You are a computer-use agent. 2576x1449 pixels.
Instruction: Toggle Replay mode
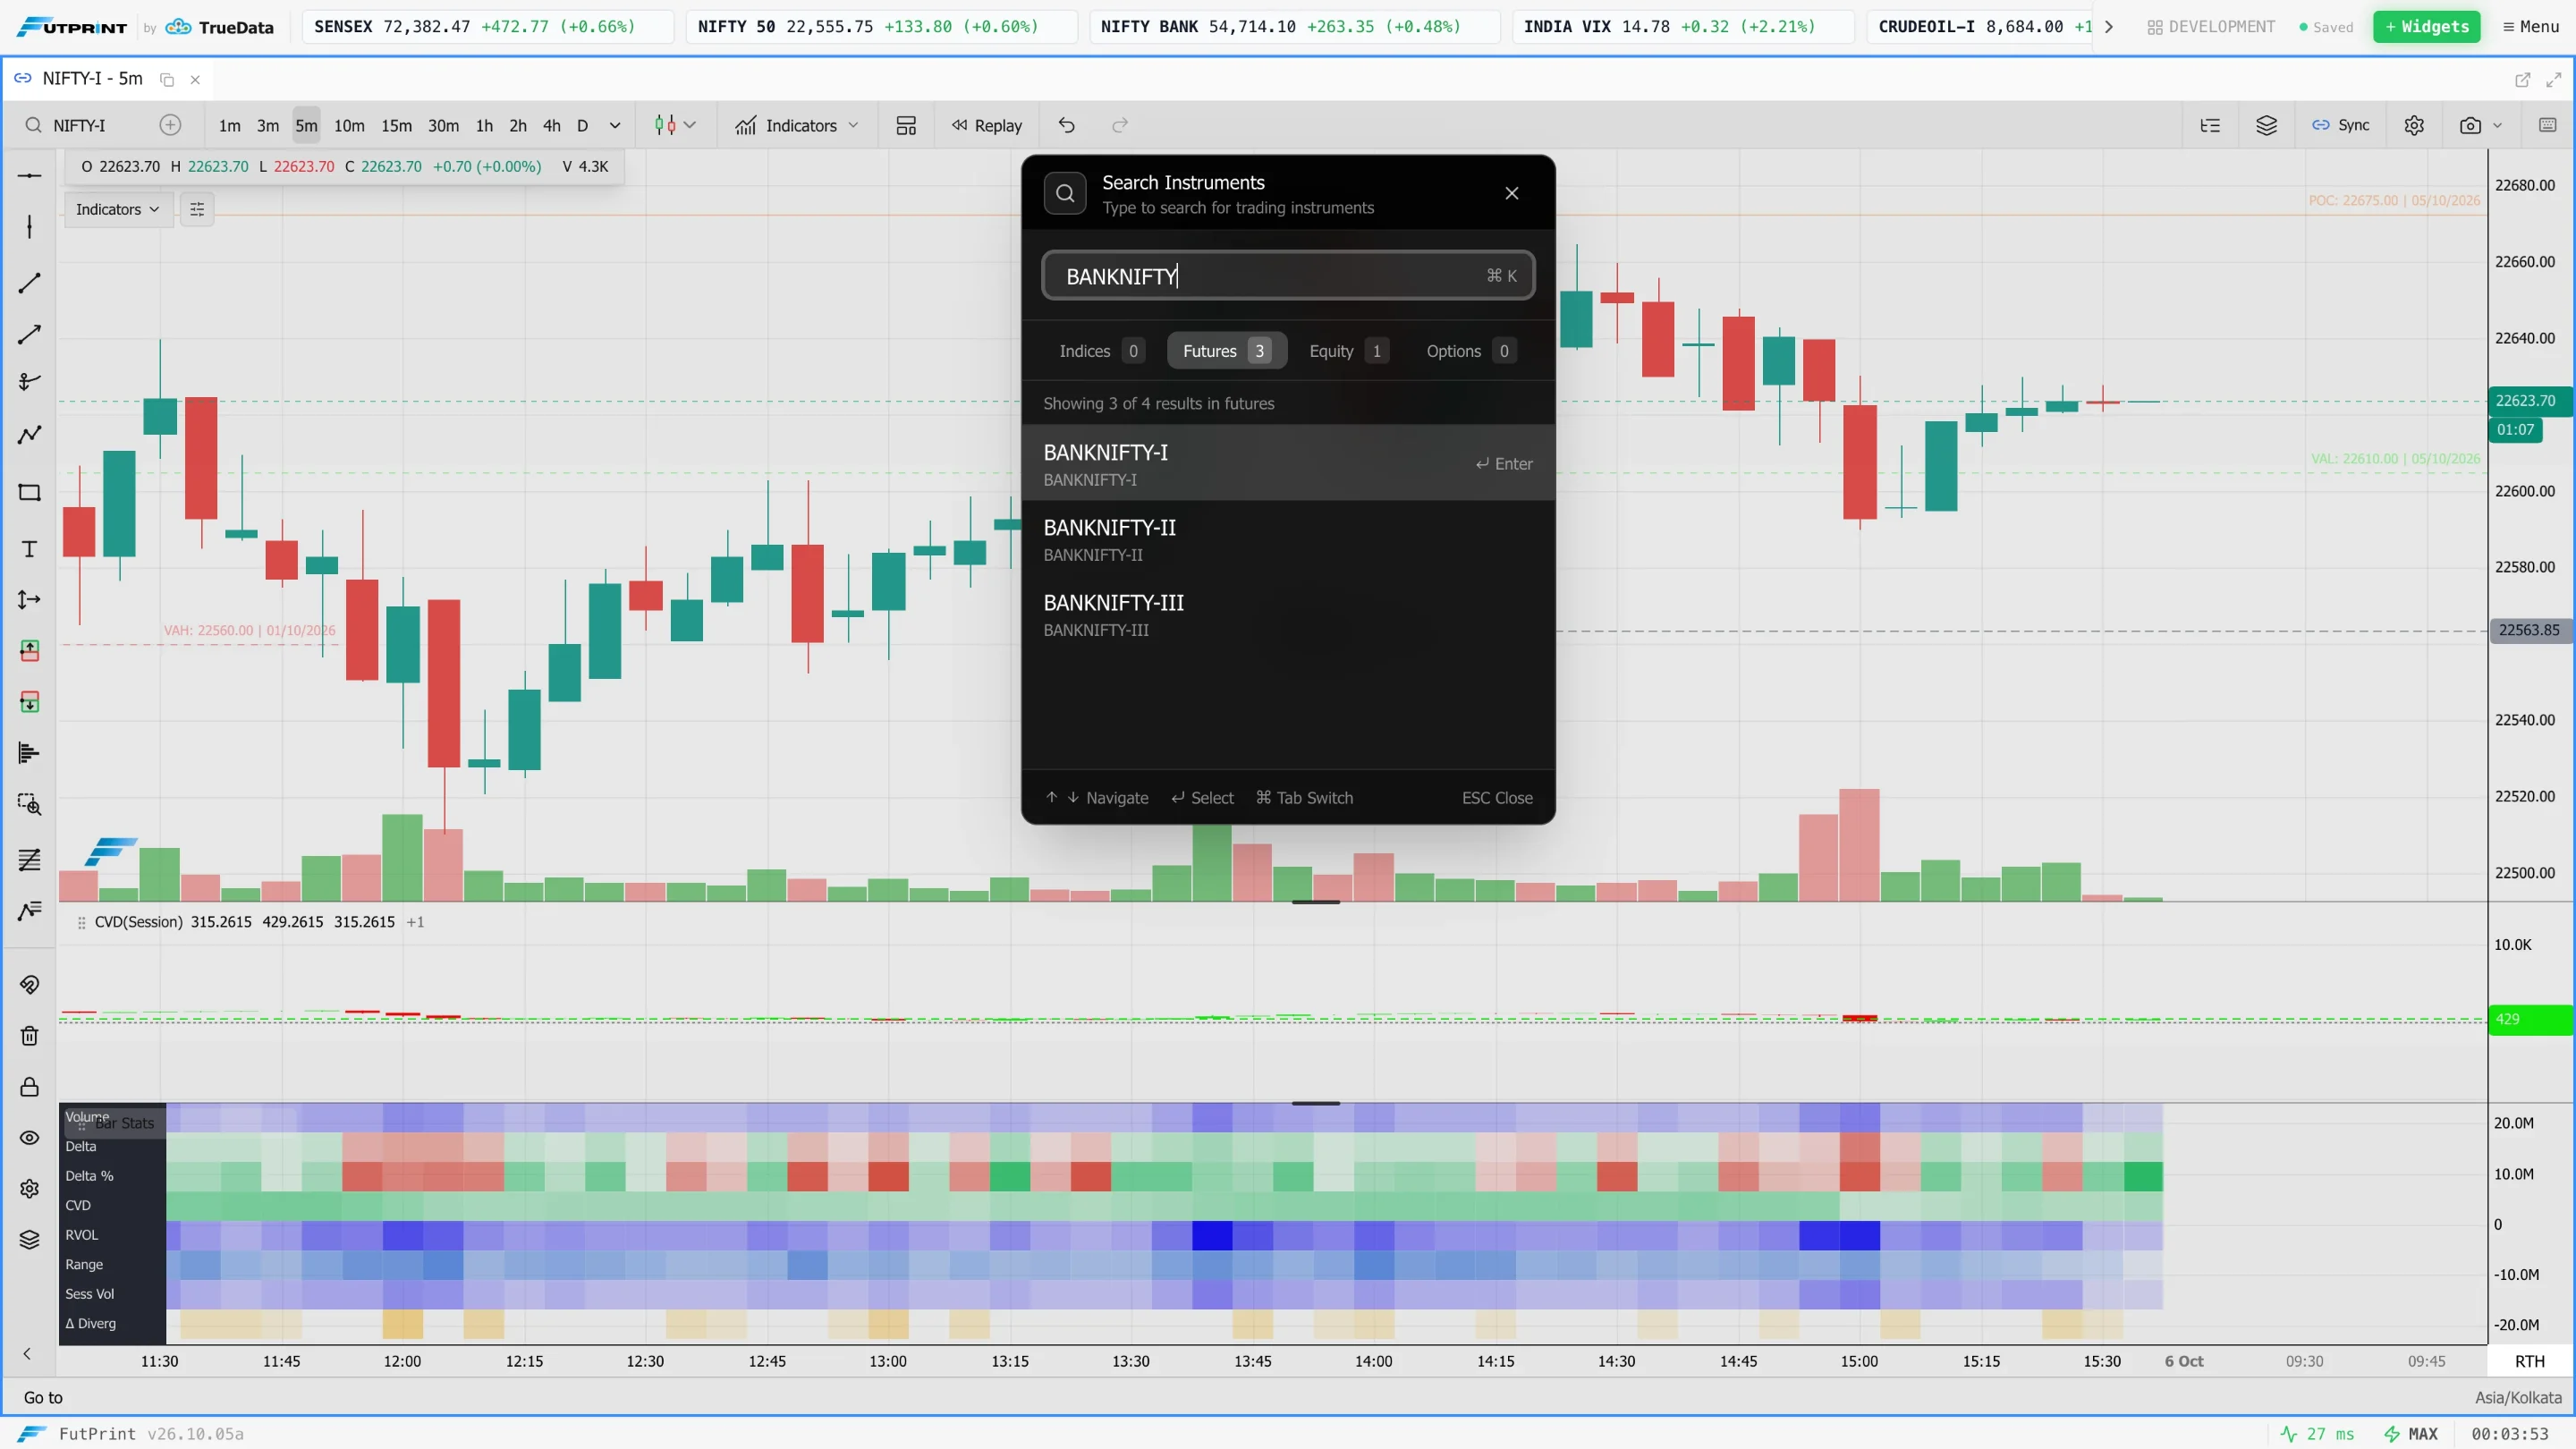pos(987,125)
